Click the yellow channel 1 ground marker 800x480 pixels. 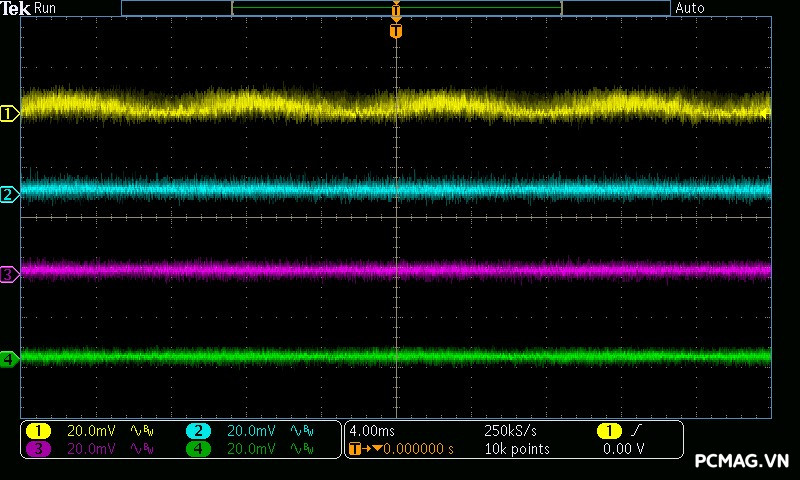pyautogui.click(x=10, y=114)
